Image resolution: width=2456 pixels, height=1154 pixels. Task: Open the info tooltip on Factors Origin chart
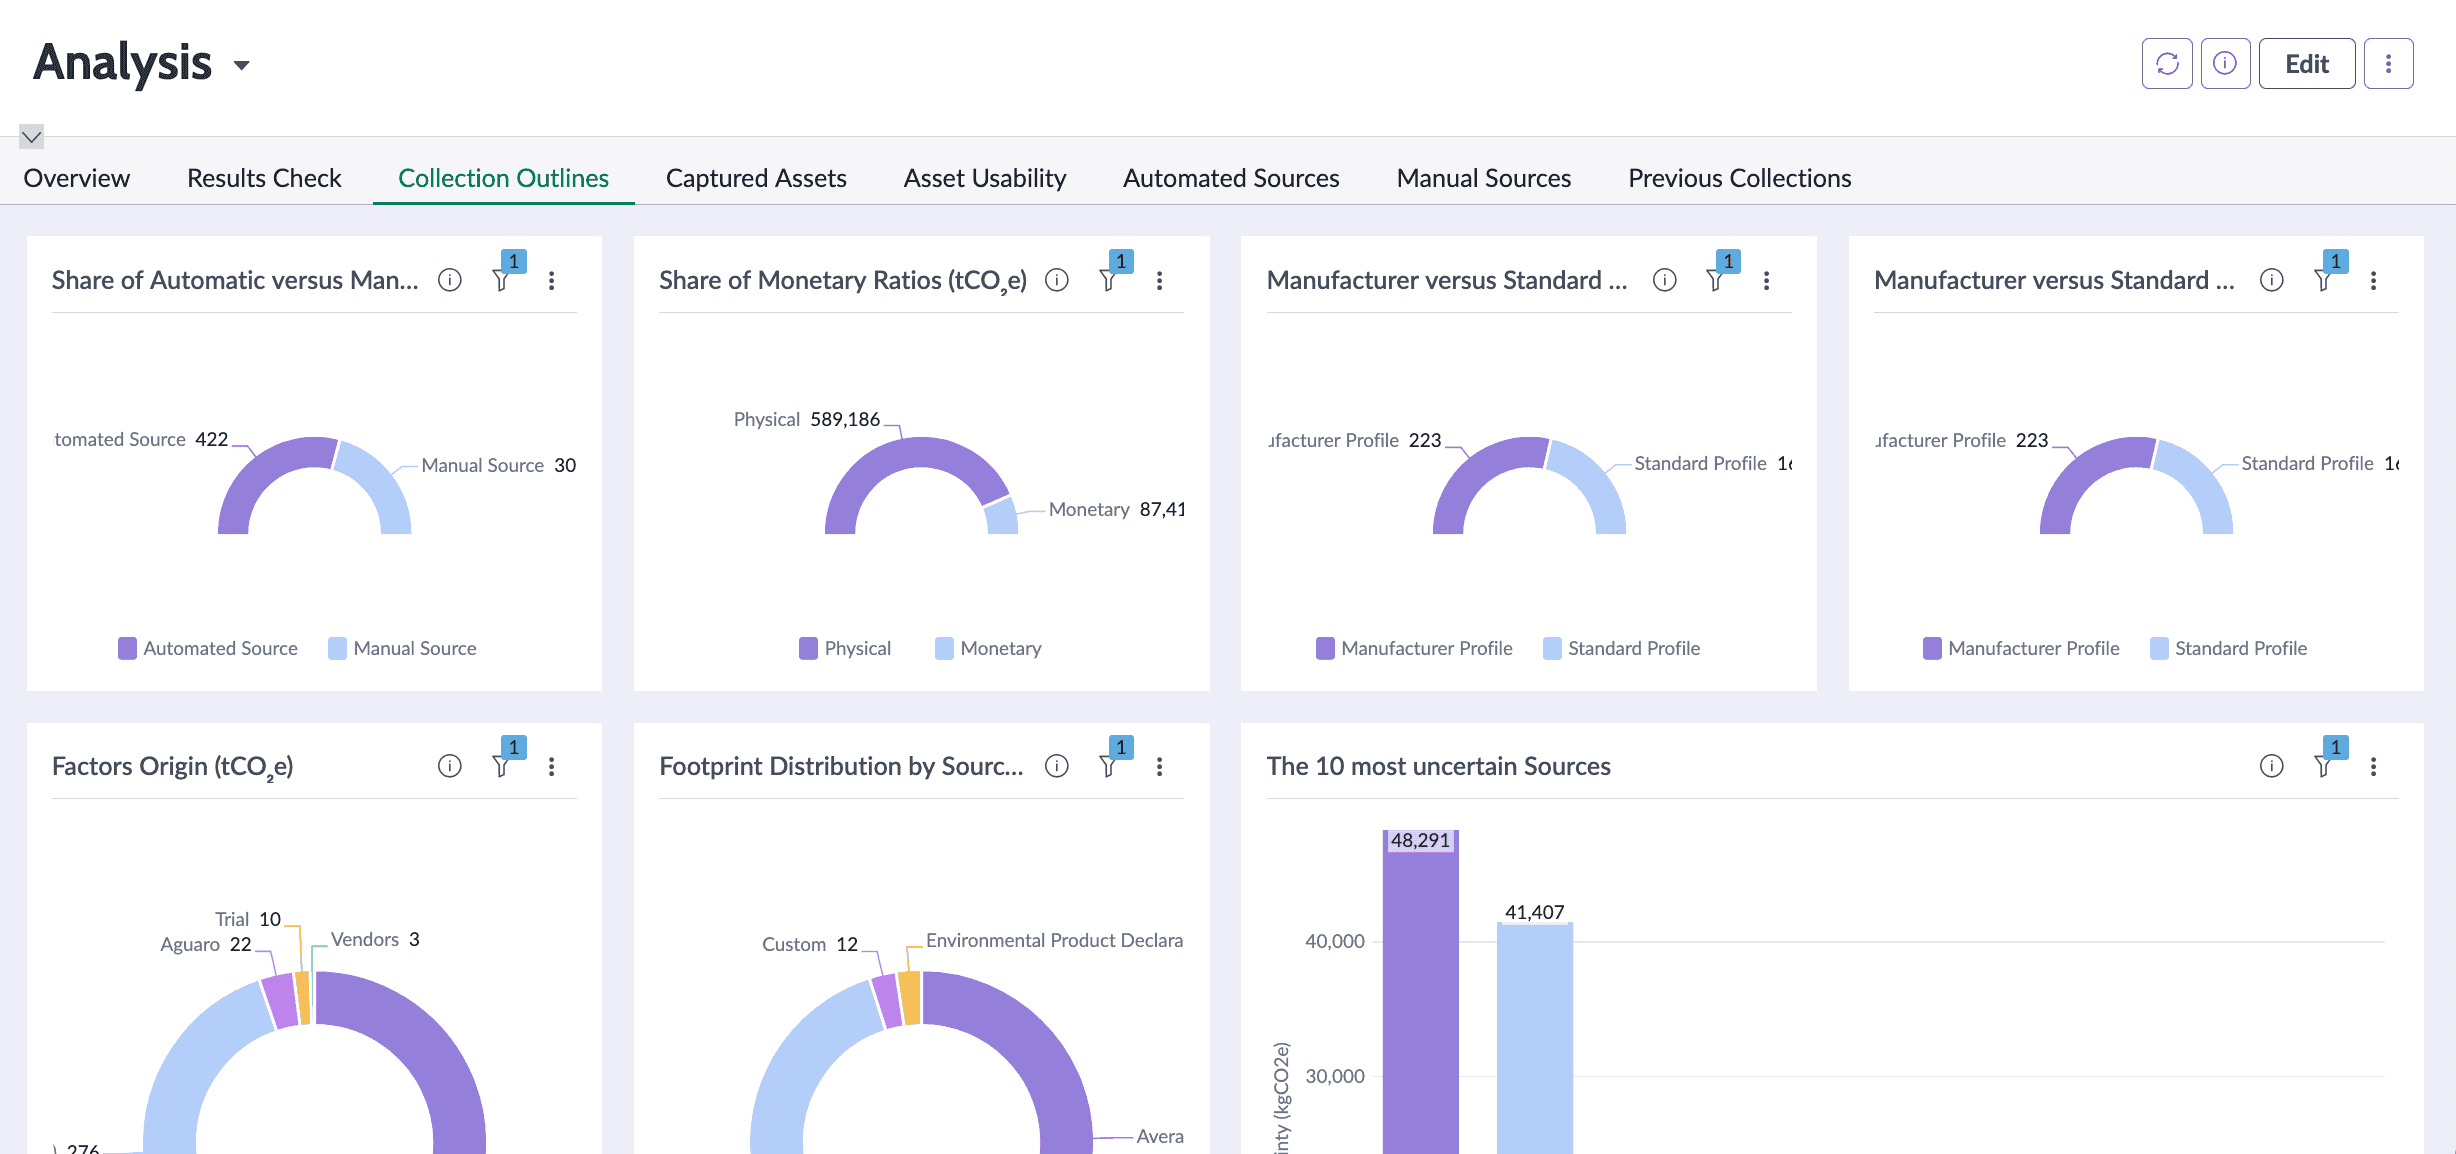[449, 766]
